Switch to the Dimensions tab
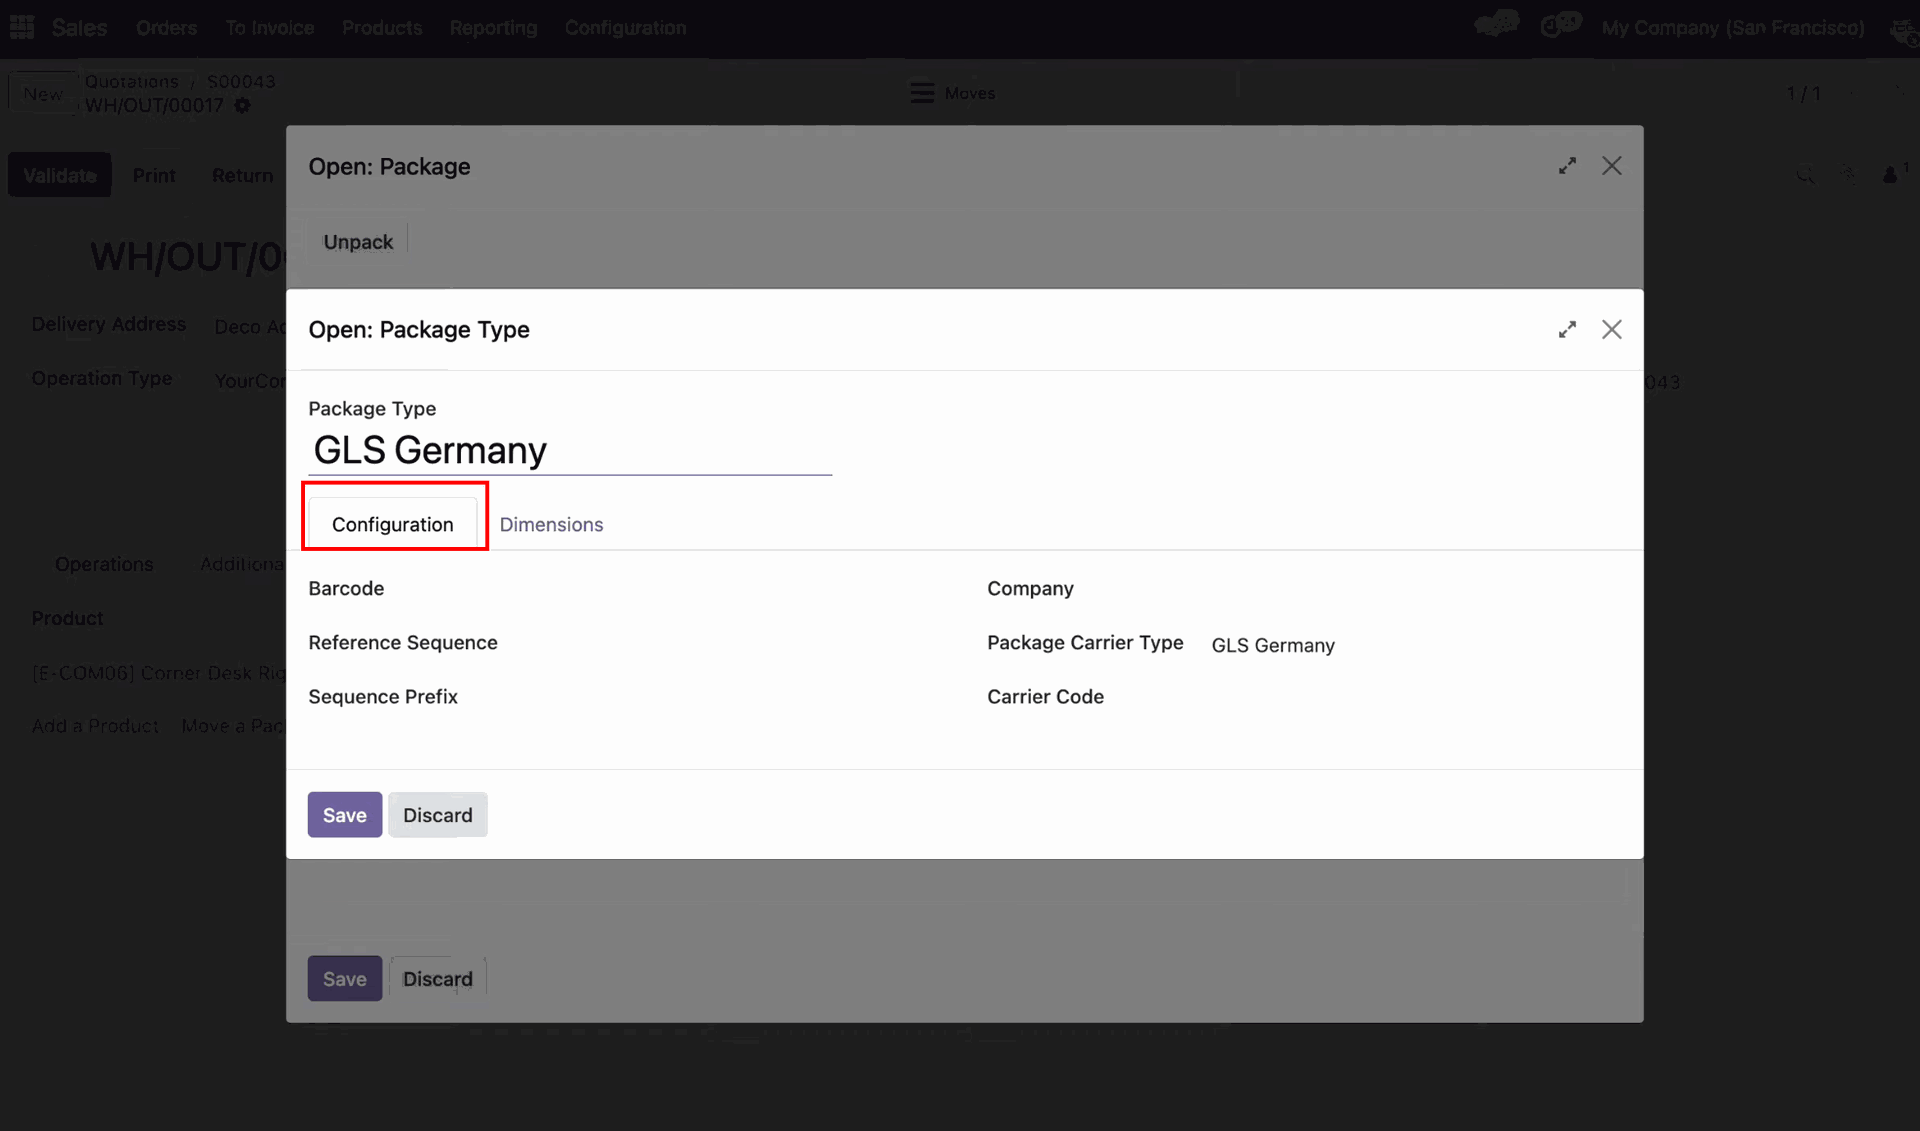Screen dimensions: 1920x1131 [x=551, y=525]
